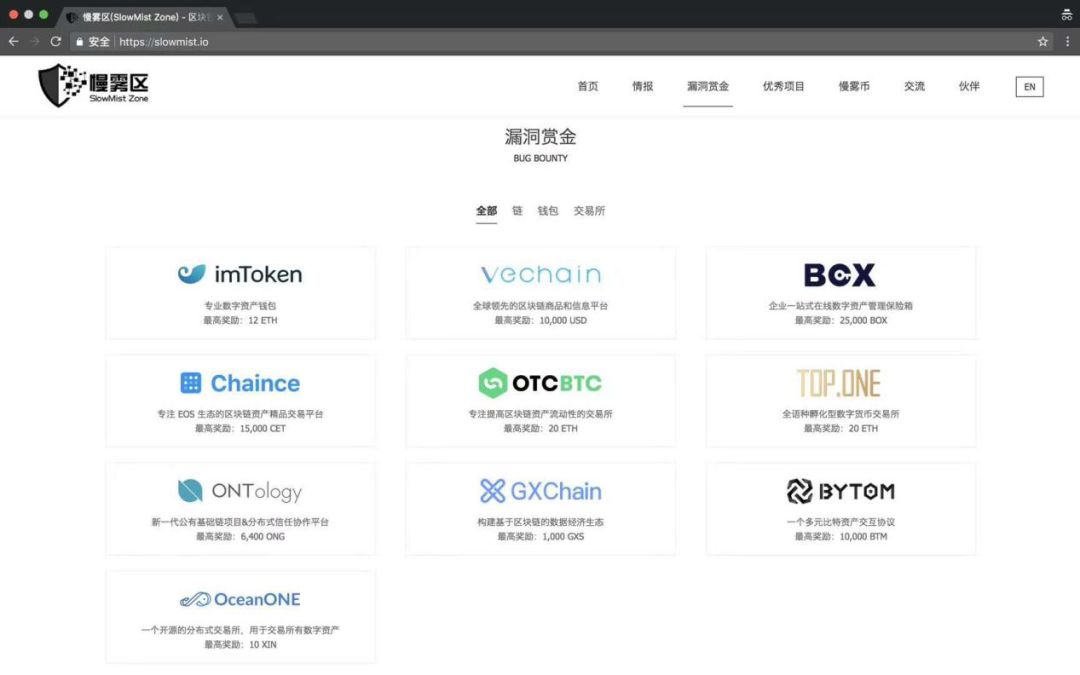
Task: Click the tab favicon for SlowMist Zone
Action: pos(71,17)
